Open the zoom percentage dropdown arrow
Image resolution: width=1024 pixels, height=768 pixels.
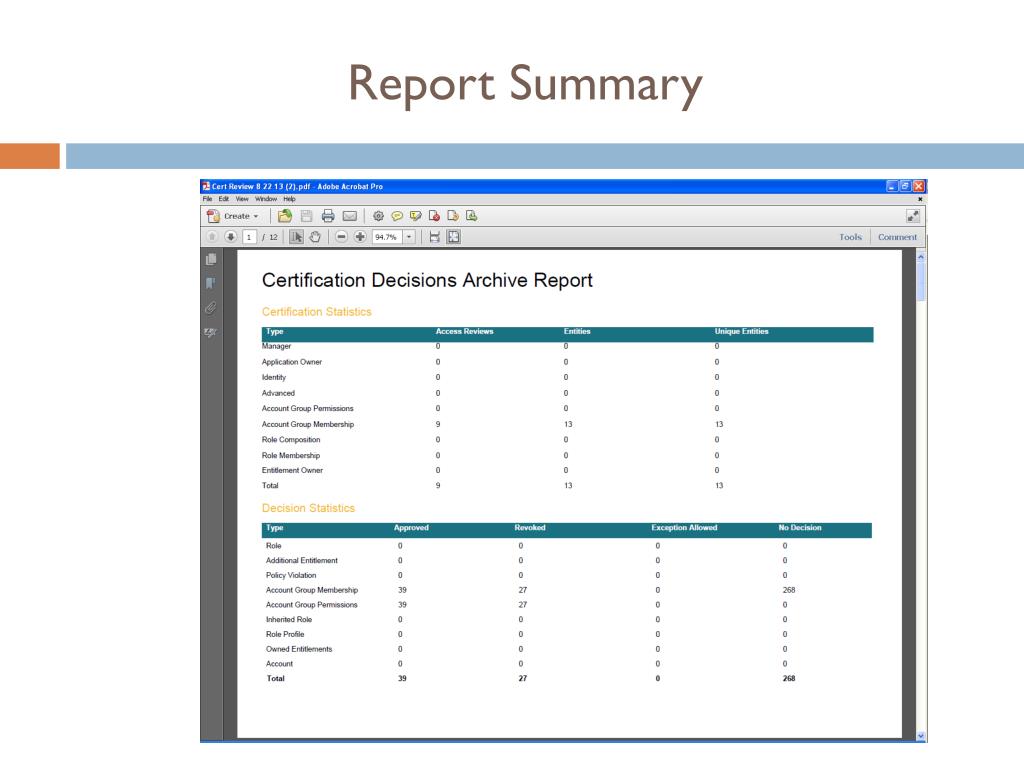tap(409, 237)
